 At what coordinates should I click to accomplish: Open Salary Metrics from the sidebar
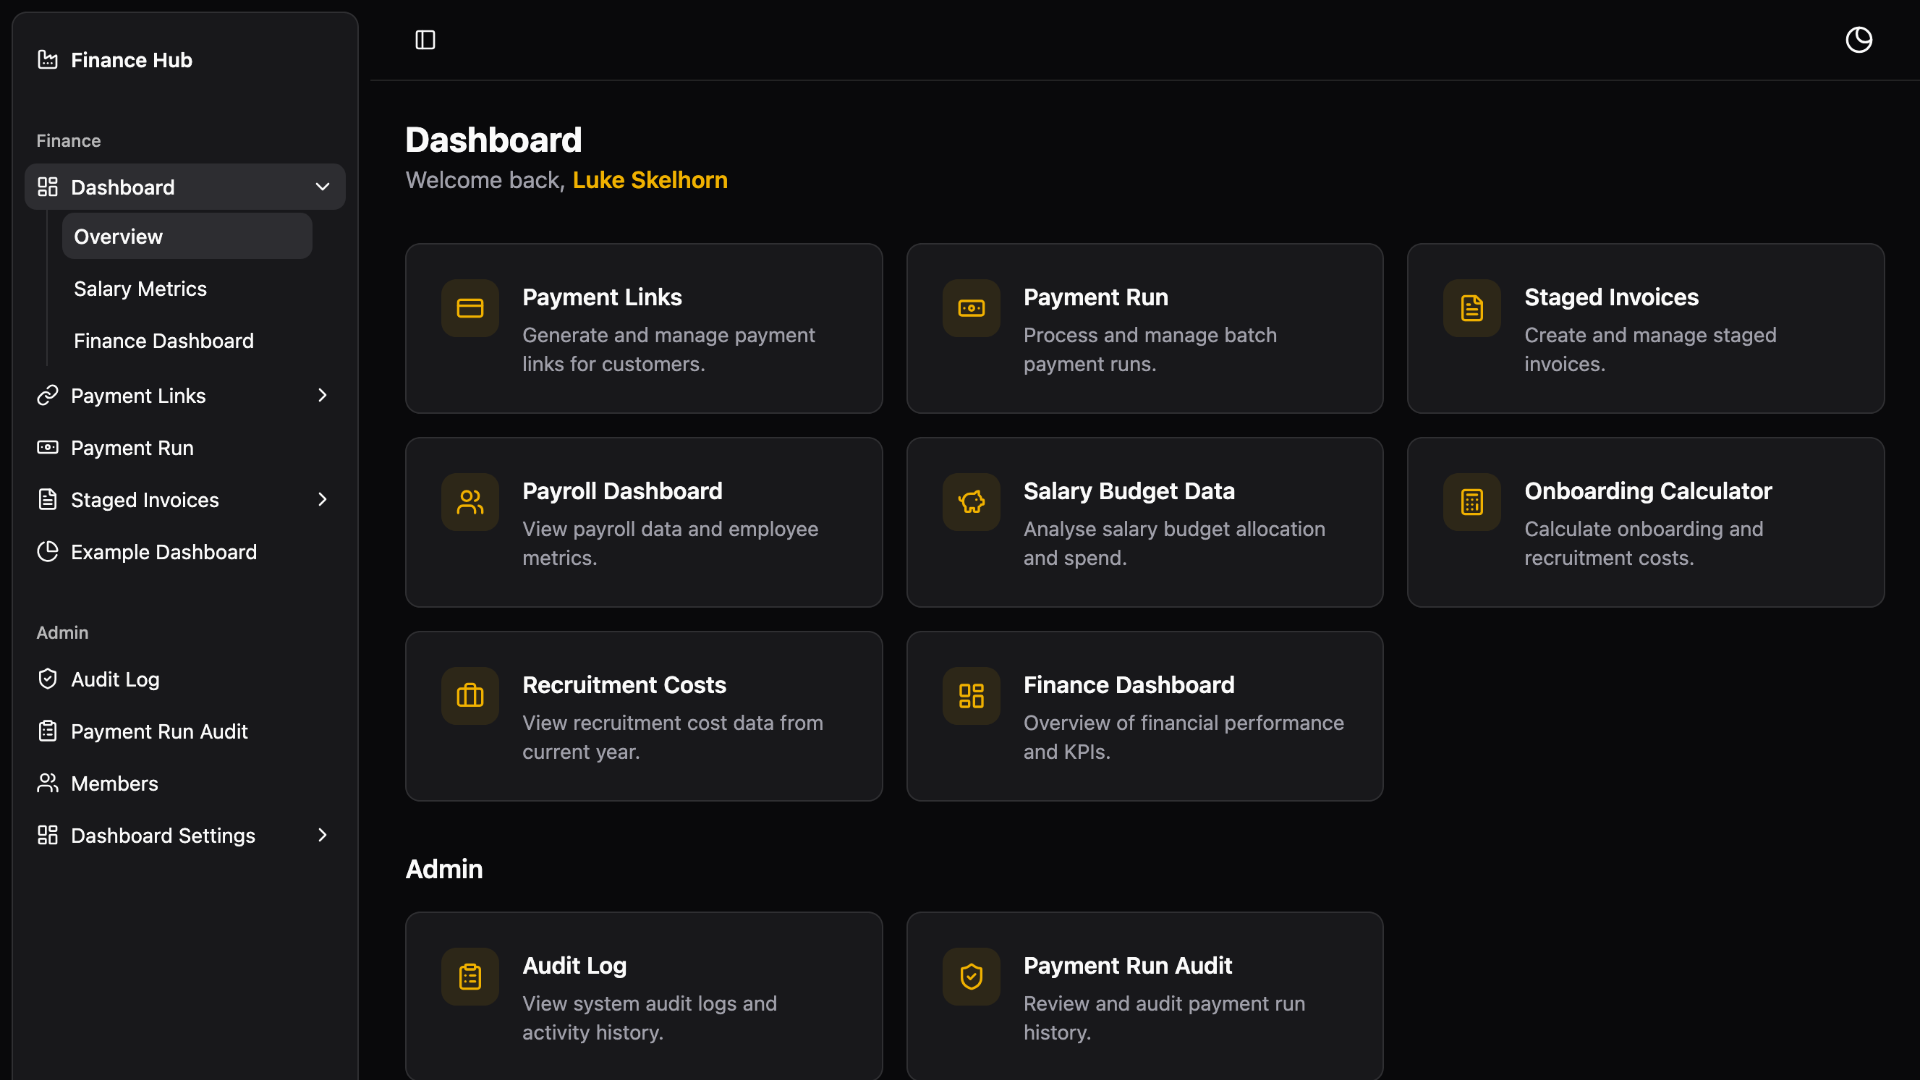(x=140, y=288)
